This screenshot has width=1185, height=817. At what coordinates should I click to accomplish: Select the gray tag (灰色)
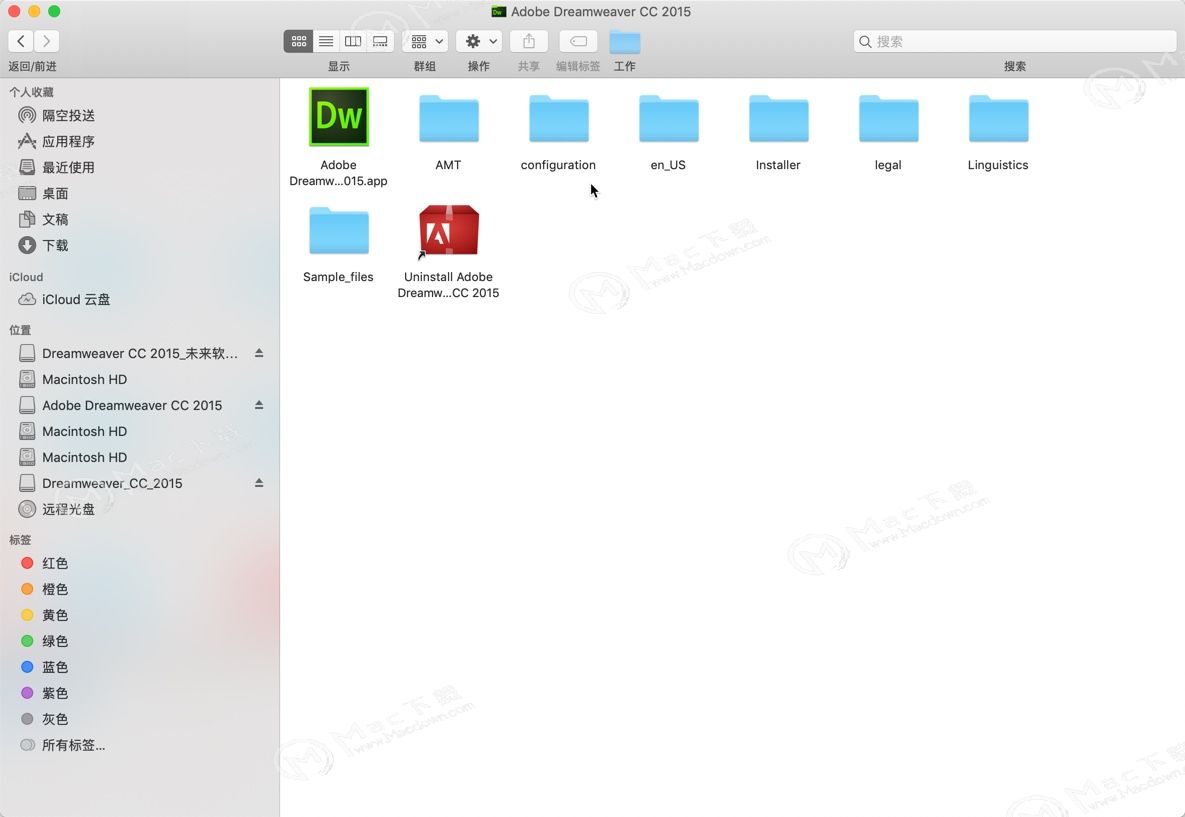(x=44, y=719)
